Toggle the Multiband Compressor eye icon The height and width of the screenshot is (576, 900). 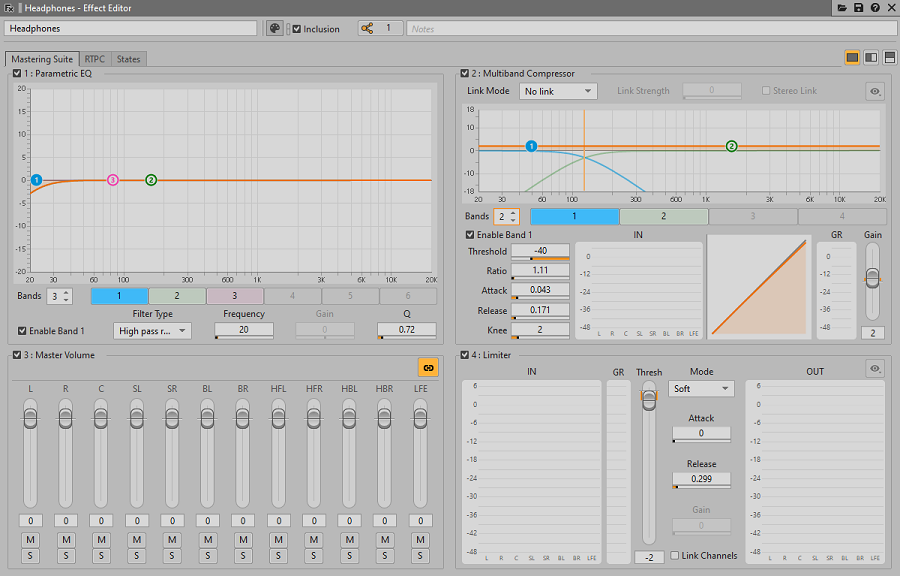875,91
